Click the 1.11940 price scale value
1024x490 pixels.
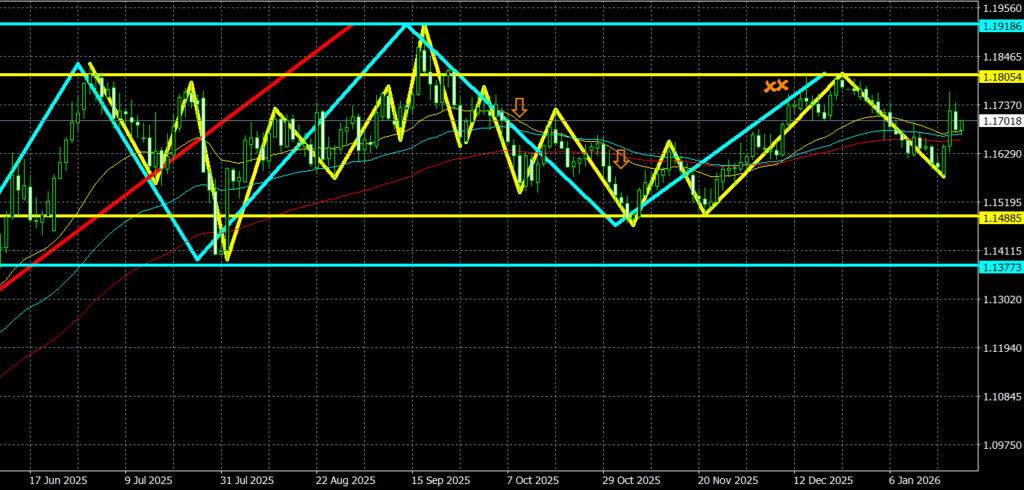click(1000, 348)
